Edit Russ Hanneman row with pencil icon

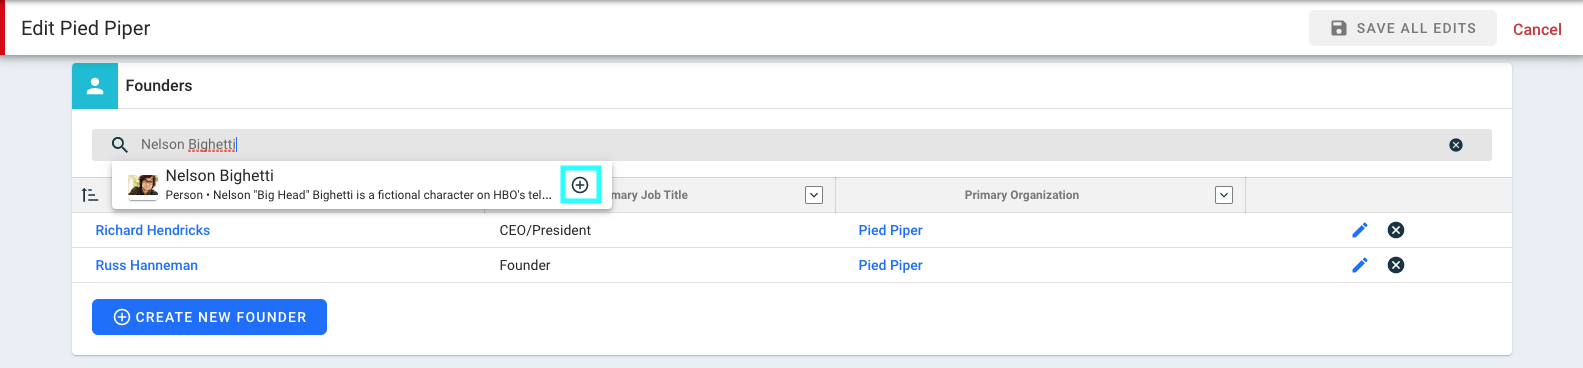coord(1360,265)
